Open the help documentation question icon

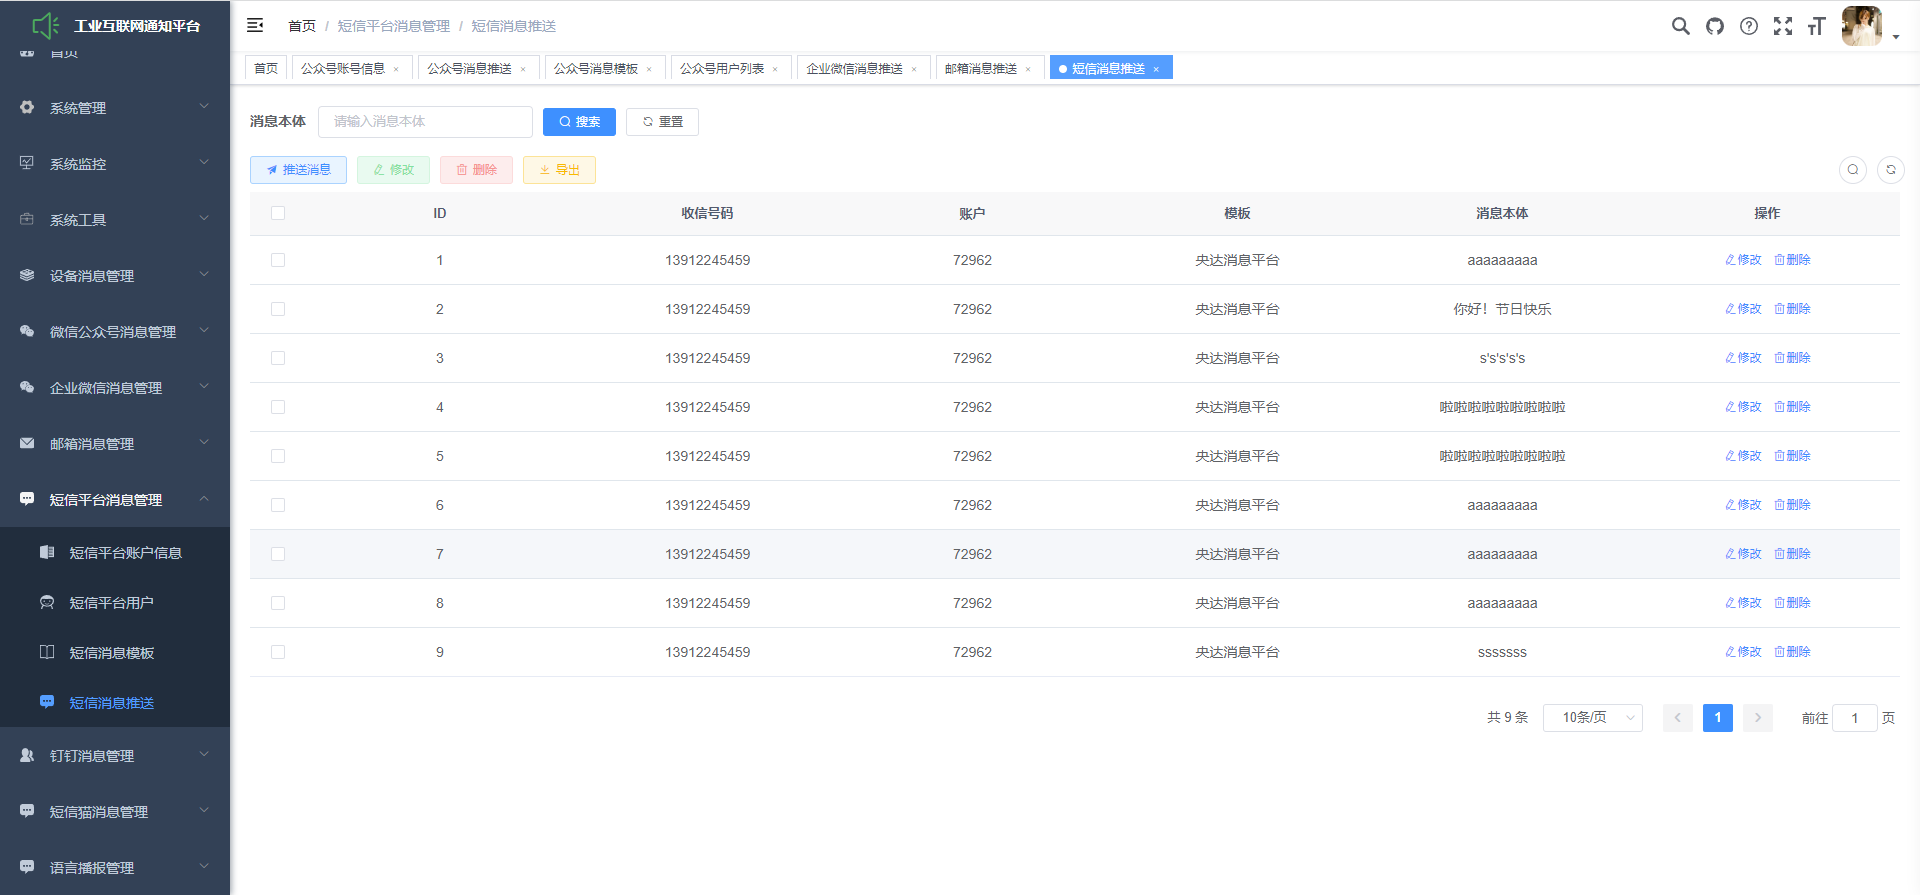[x=1749, y=26]
